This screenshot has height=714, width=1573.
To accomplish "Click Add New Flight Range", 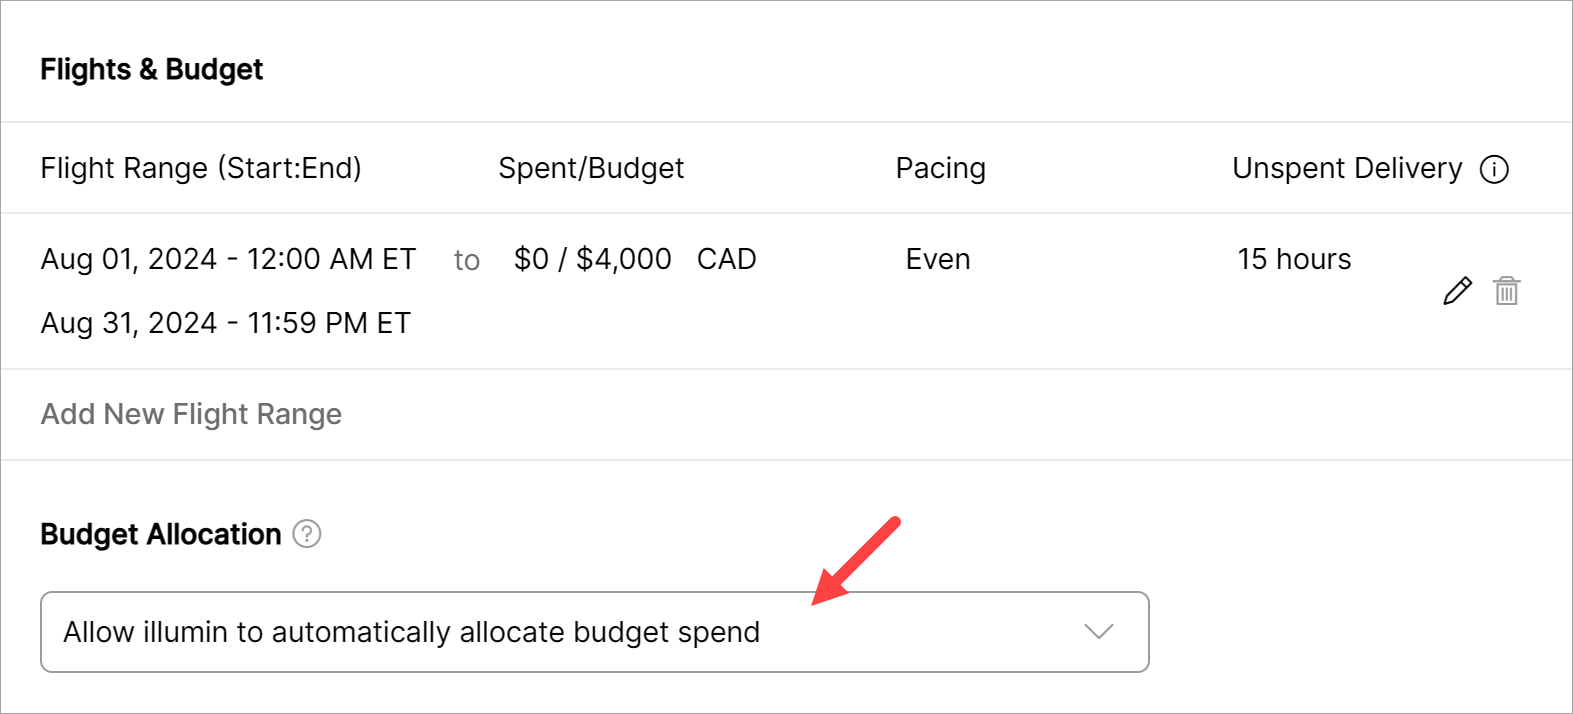I will coord(191,414).
